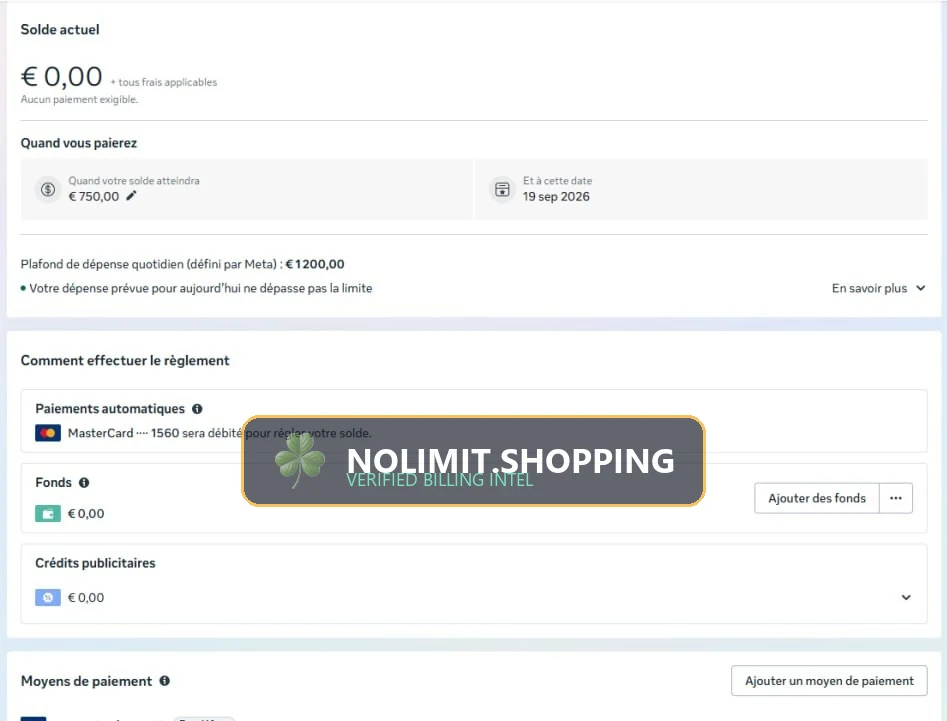
Task: Click the tous frais applicables note
Action: click(164, 82)
